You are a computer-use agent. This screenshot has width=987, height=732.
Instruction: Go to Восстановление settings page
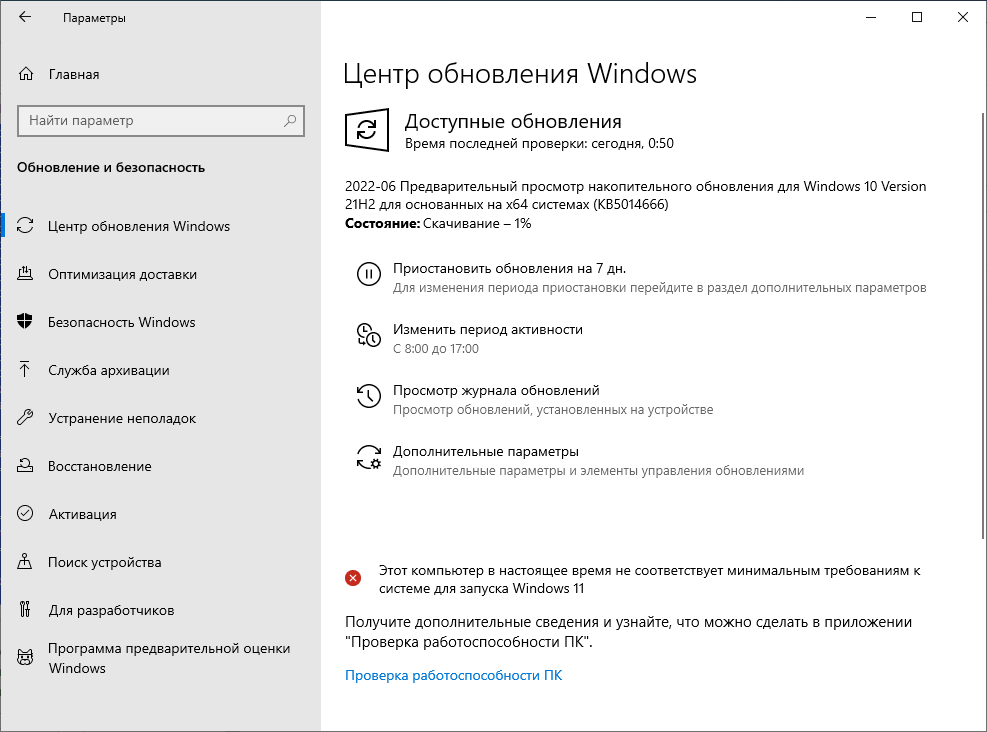coord(100,466)
